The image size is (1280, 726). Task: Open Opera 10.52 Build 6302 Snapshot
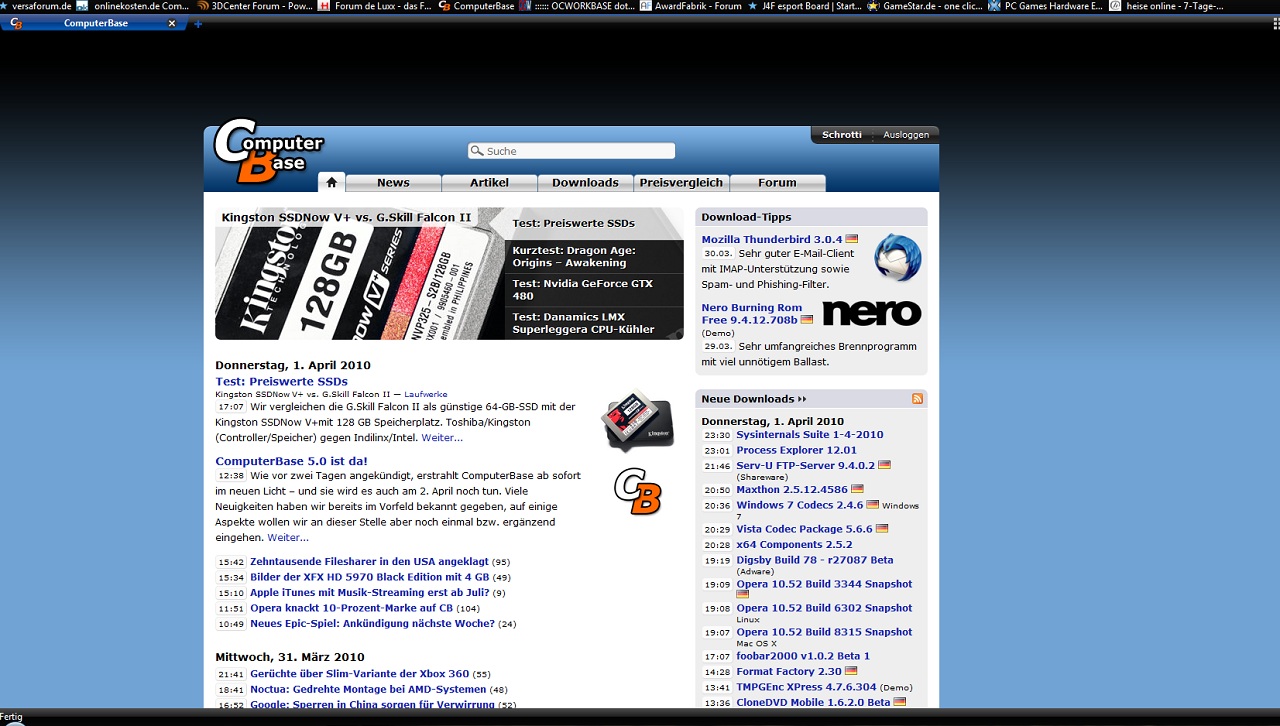(x=824, y=608)
